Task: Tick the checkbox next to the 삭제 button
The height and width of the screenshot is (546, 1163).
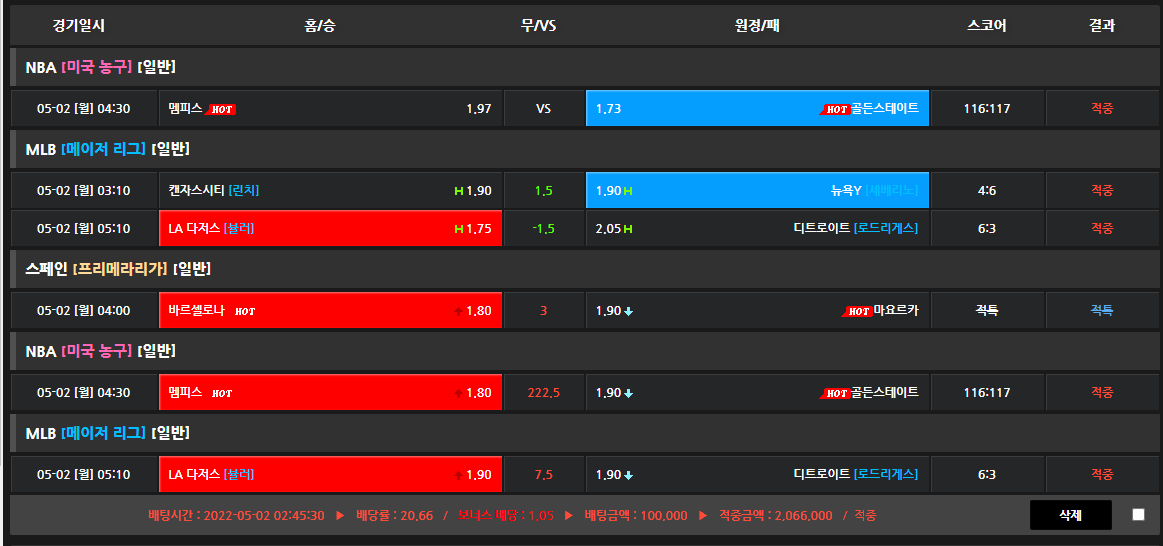Action: point(1138,515)
